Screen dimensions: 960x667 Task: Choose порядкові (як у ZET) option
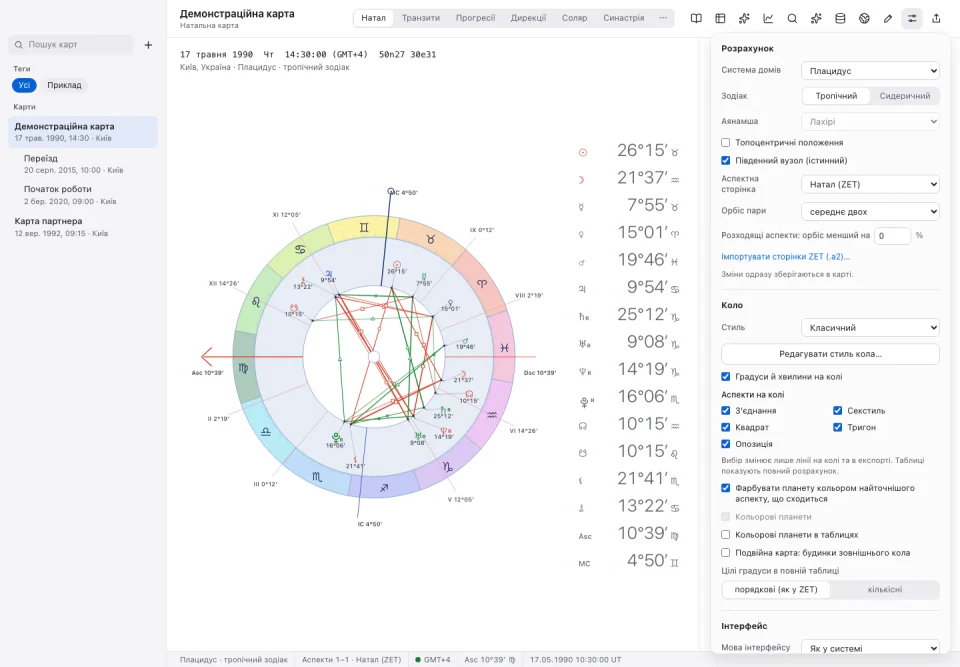(776, 589)
